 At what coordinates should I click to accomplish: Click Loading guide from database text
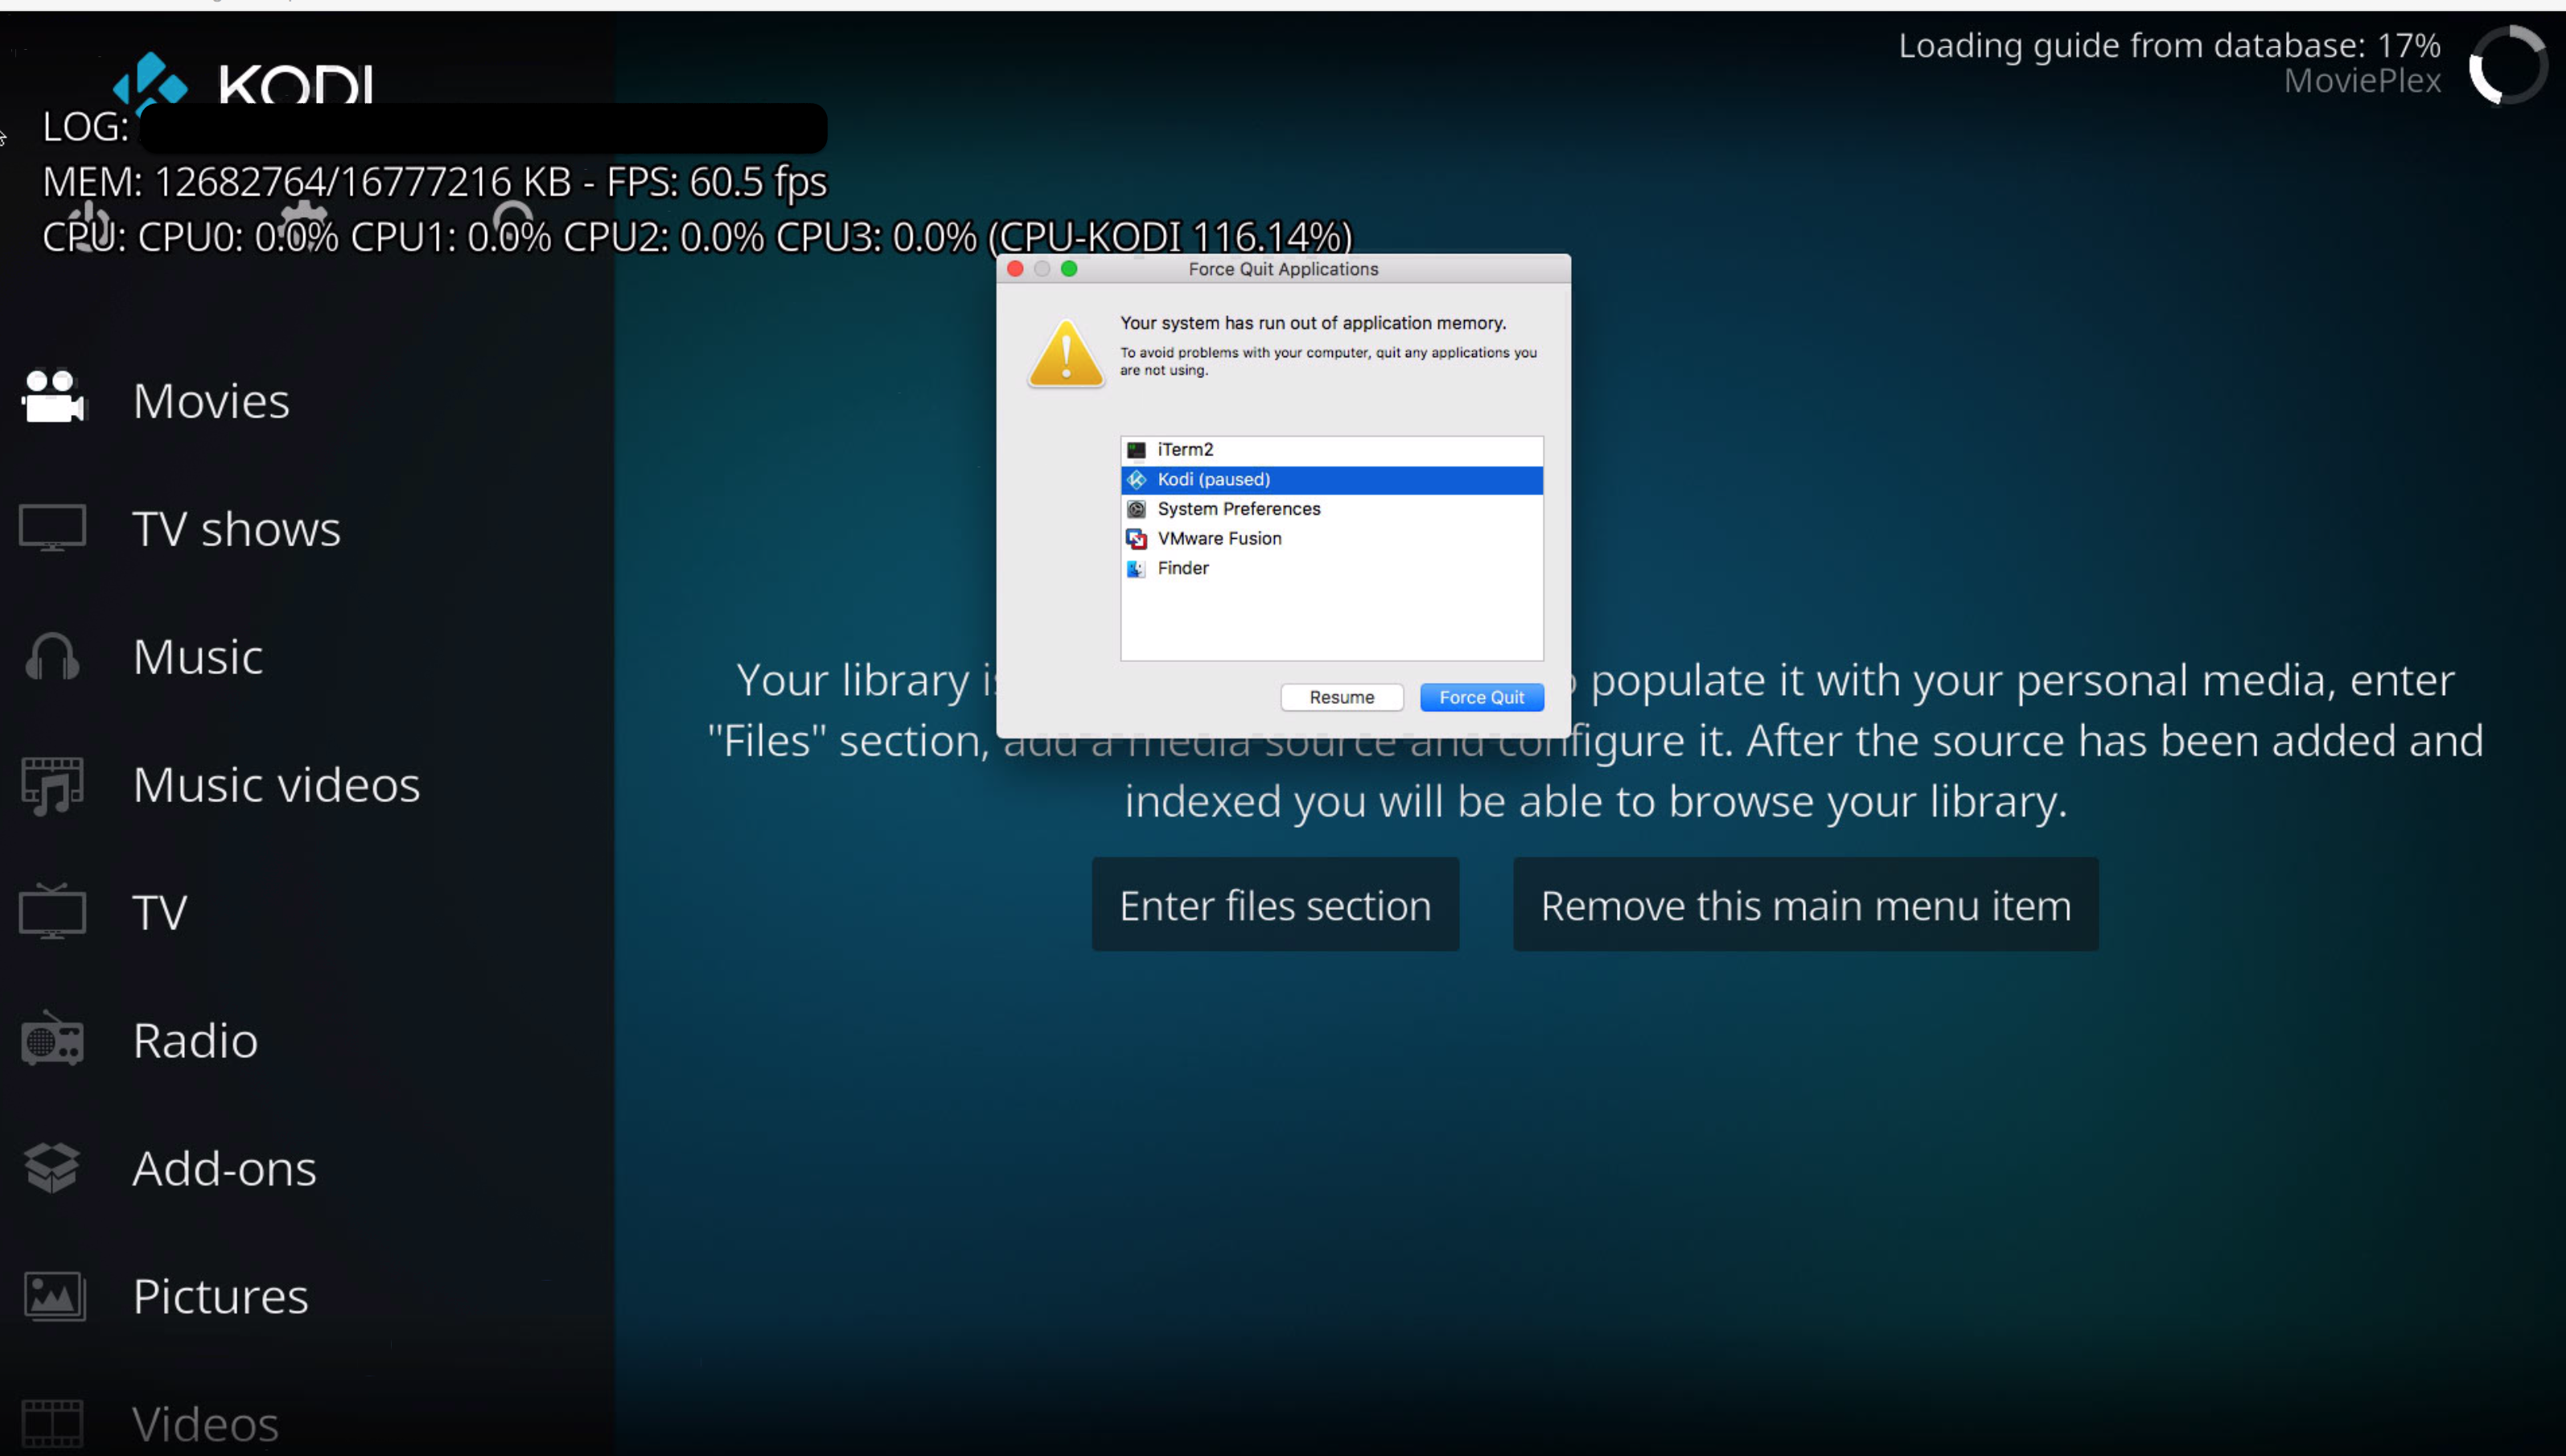(2169, 45)
